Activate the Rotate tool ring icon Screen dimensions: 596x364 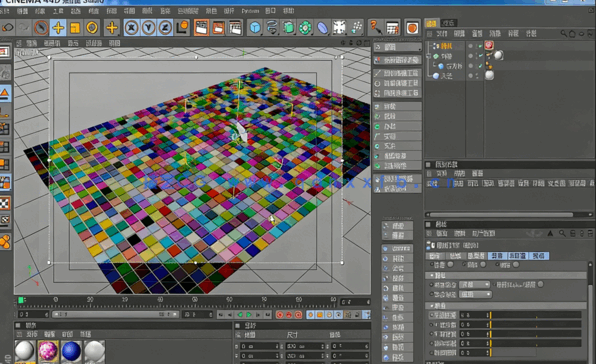click(x=92, y=28)
